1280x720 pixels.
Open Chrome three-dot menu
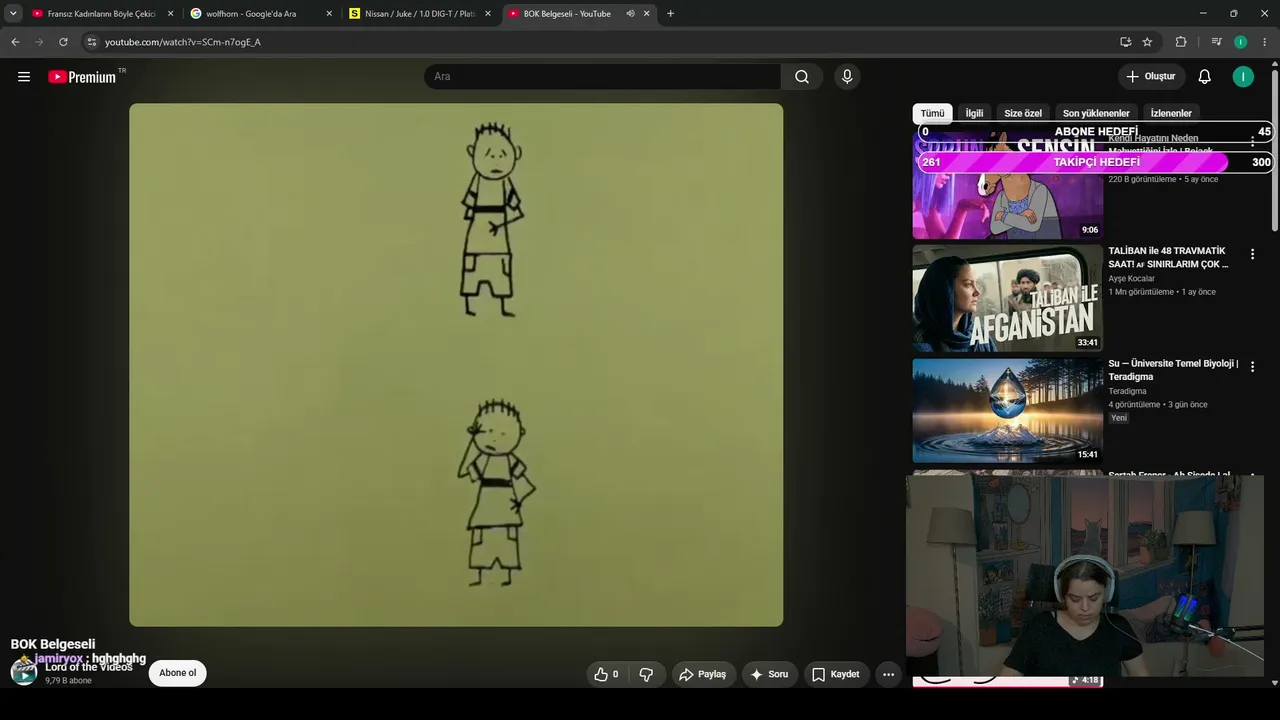pyautogui.click(x=1265, y=42)
